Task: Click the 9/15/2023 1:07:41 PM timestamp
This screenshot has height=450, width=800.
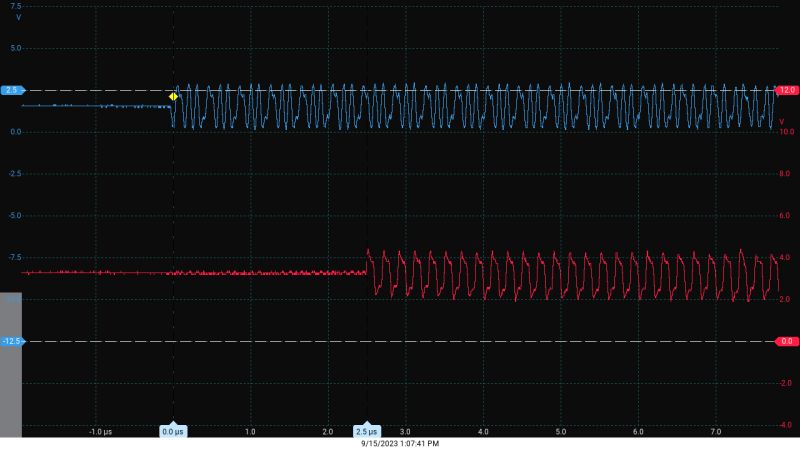Action: (400, 443)
